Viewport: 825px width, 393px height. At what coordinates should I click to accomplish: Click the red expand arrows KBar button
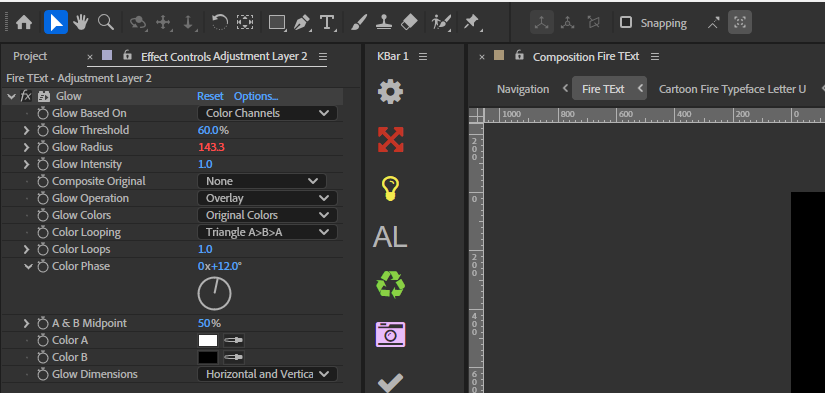click(x=390, y=139)
